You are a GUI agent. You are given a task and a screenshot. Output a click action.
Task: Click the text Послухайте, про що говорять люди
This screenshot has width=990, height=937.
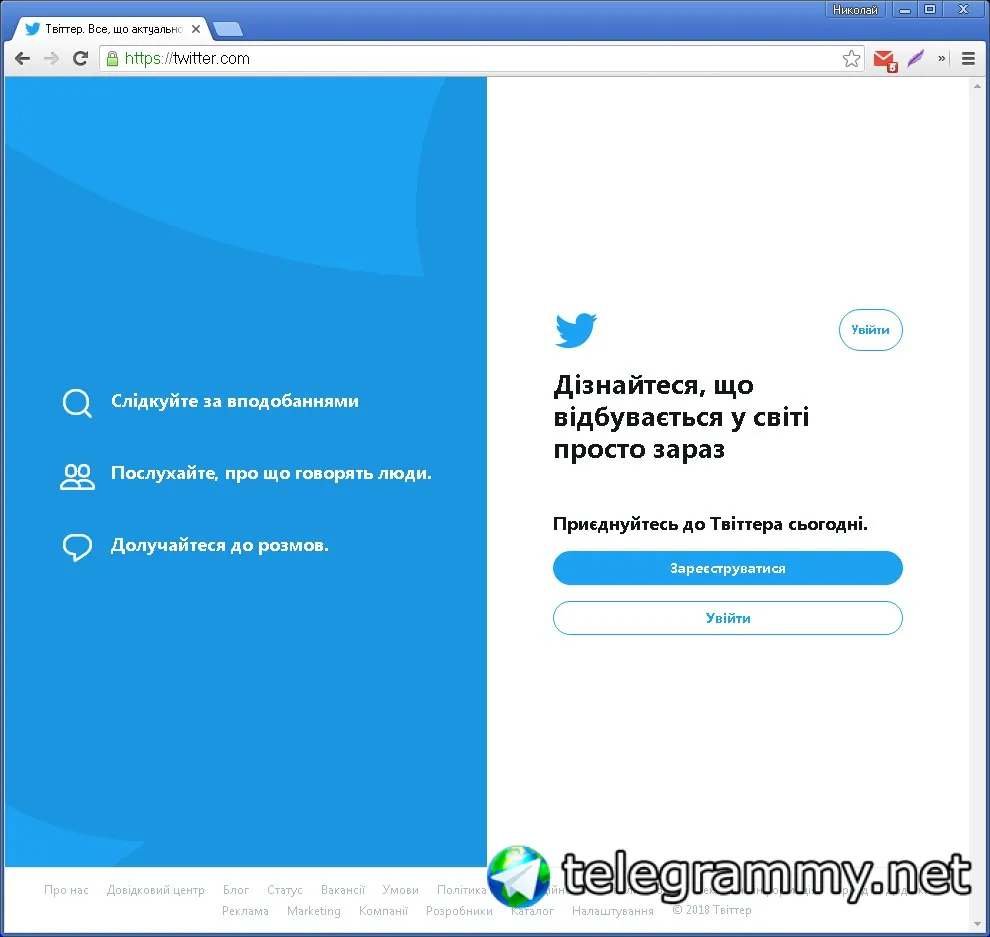[271, 474]
